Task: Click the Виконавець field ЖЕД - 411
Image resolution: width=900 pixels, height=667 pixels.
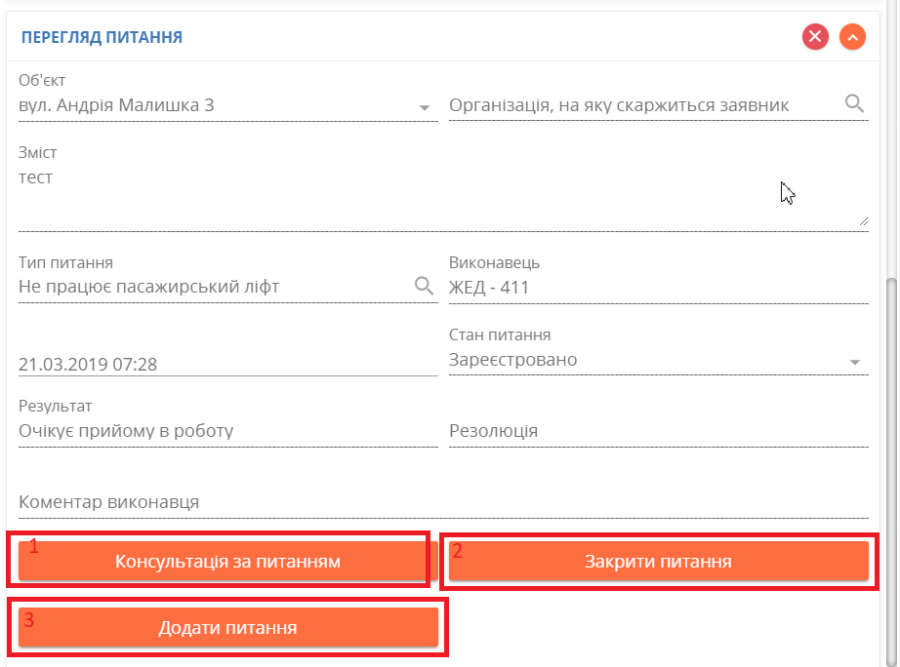Action: [x=658, y=287]
